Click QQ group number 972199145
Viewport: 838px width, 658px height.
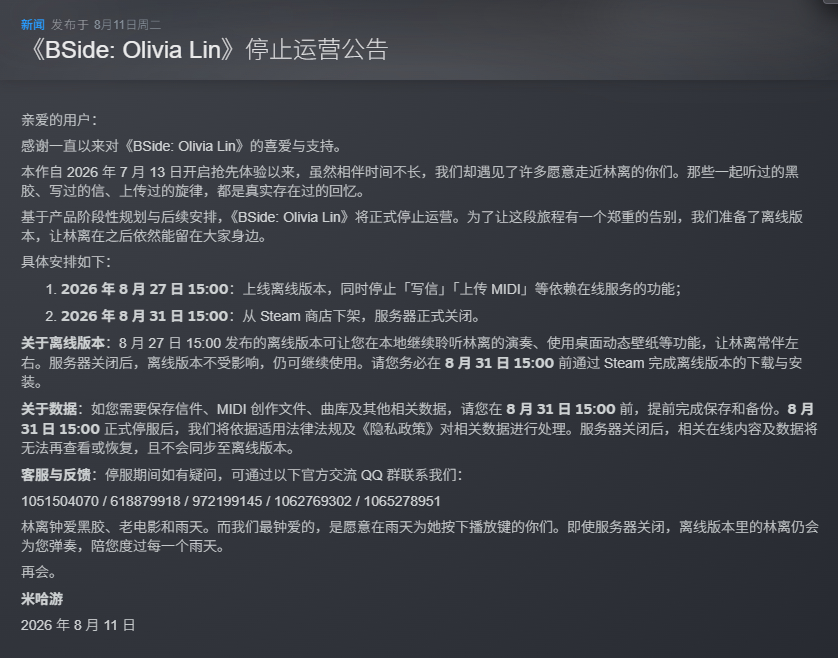(227, 501)
